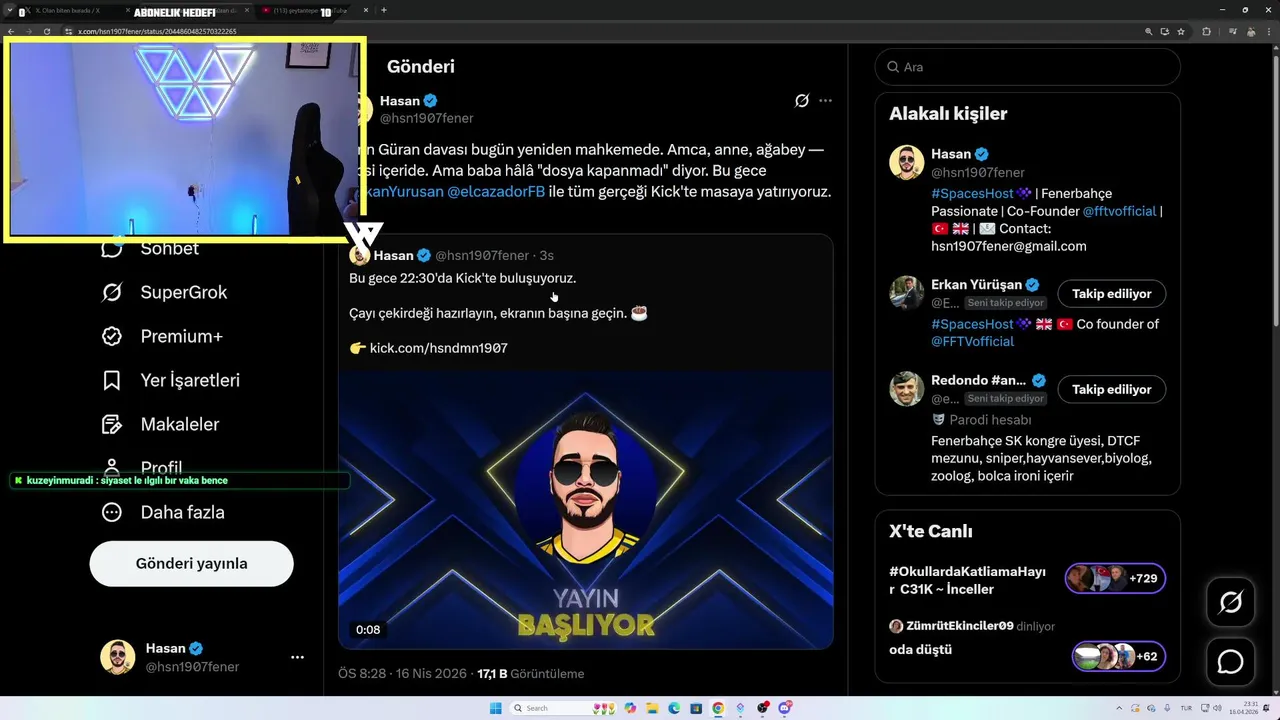
Task: Open the floating Grok button at the bottom right
Action: point(1231,602)
